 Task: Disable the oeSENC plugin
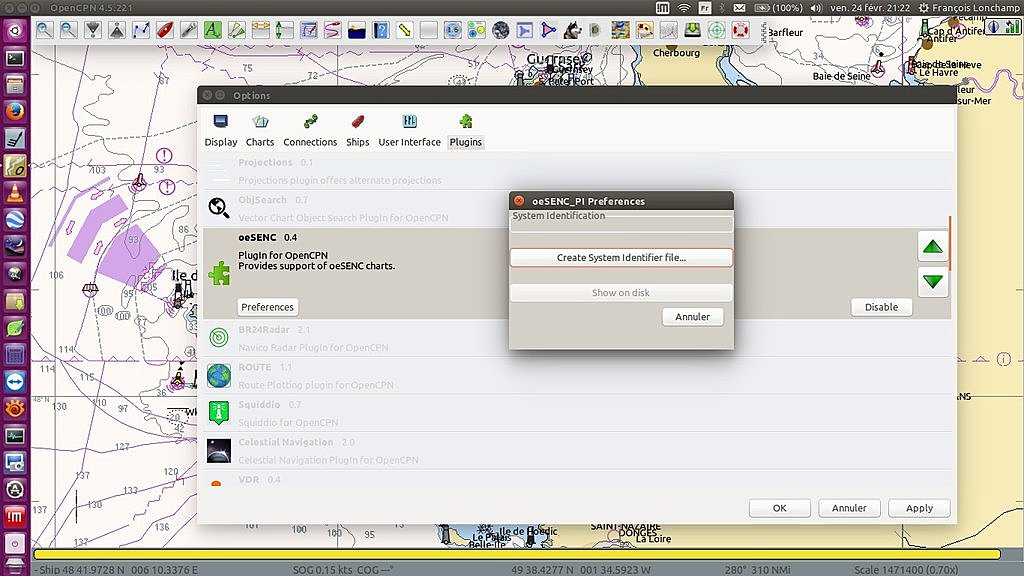882,307
